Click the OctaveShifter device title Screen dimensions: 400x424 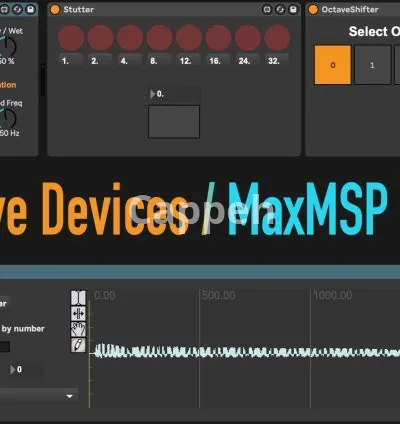[x=350, y=10]
